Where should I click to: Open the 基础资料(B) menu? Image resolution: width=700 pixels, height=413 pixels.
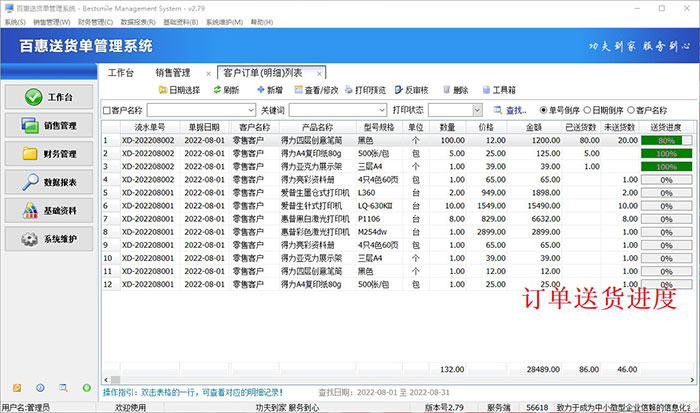tap(180, 22)
